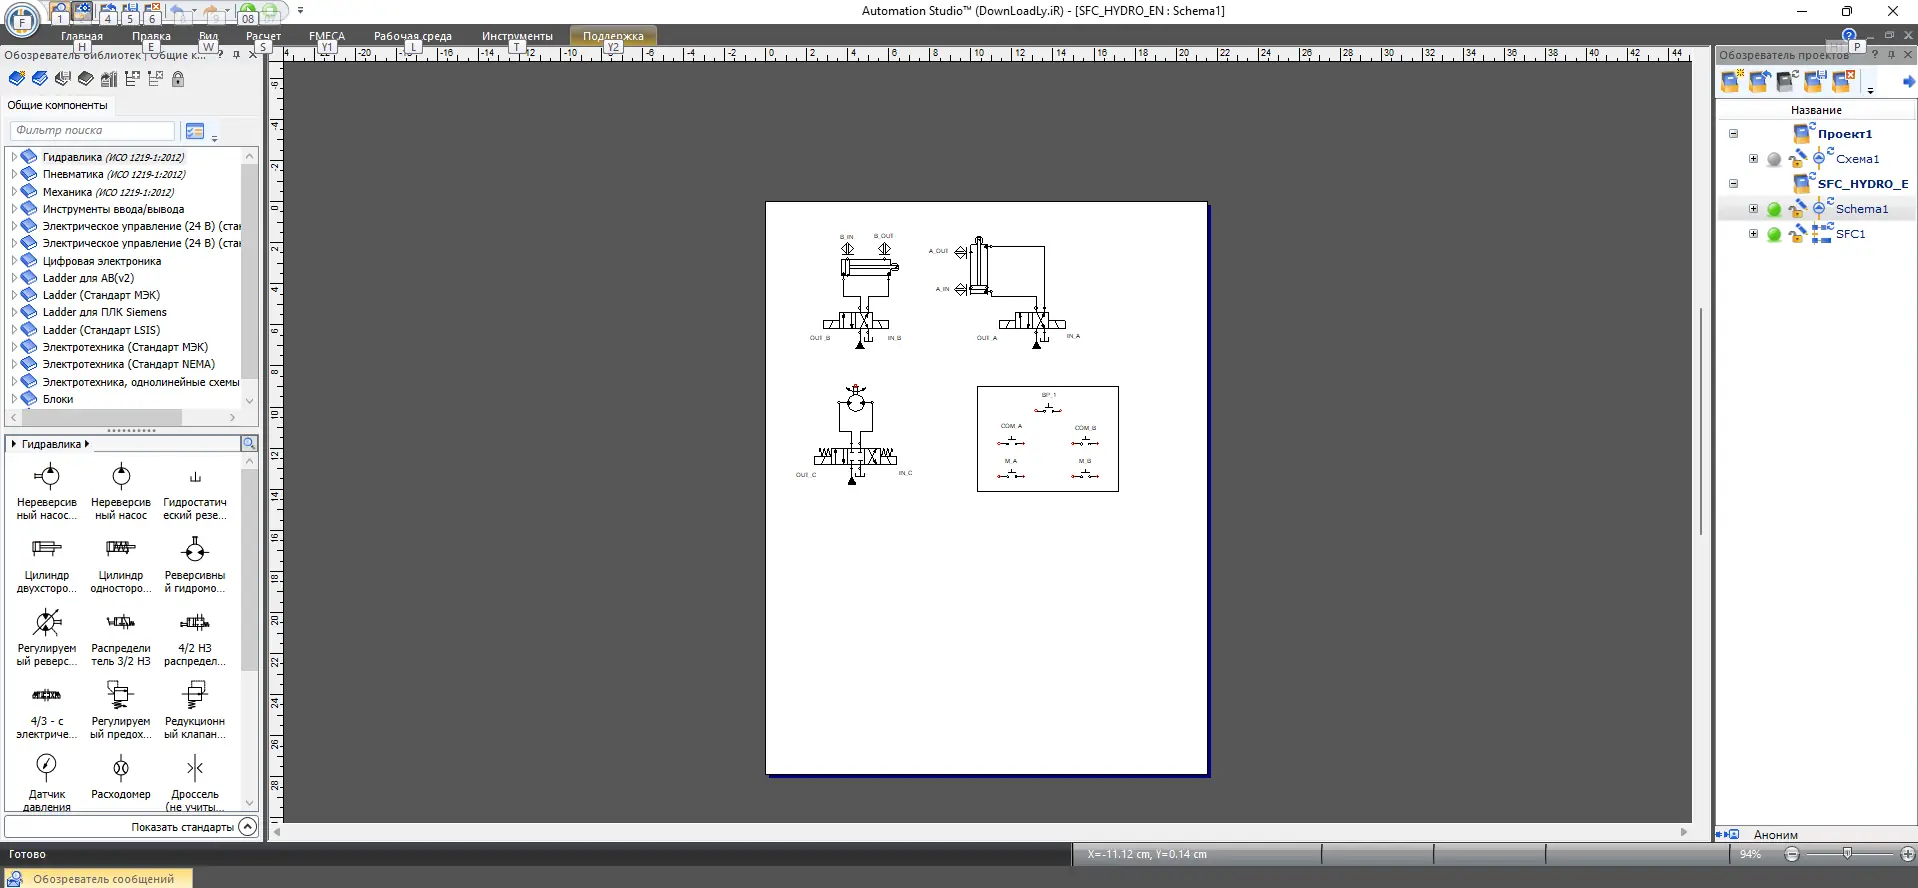Click the Показать стандарты button

pyautogui.click(x=182, y=827)
